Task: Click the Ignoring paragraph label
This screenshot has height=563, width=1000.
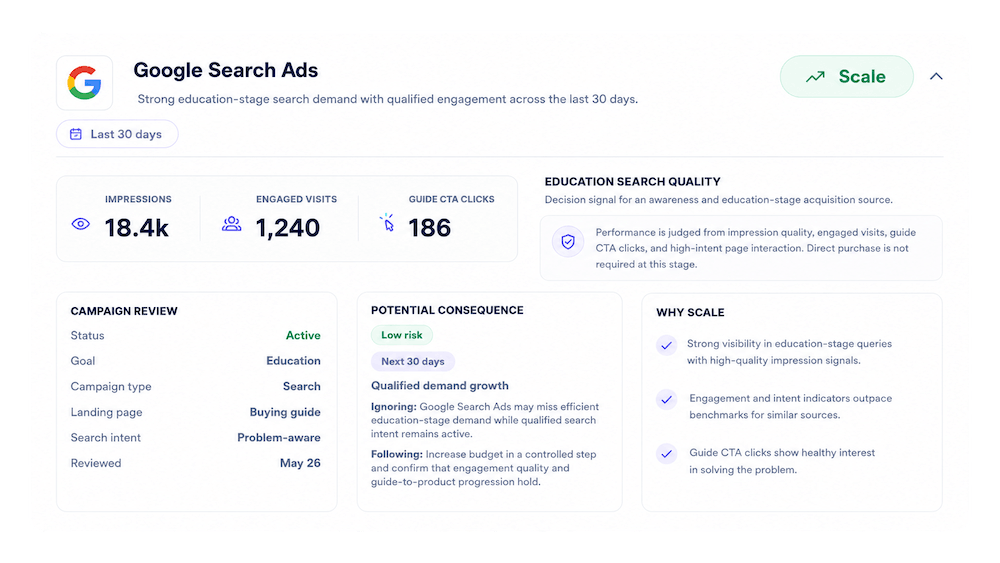Action: 393,407
